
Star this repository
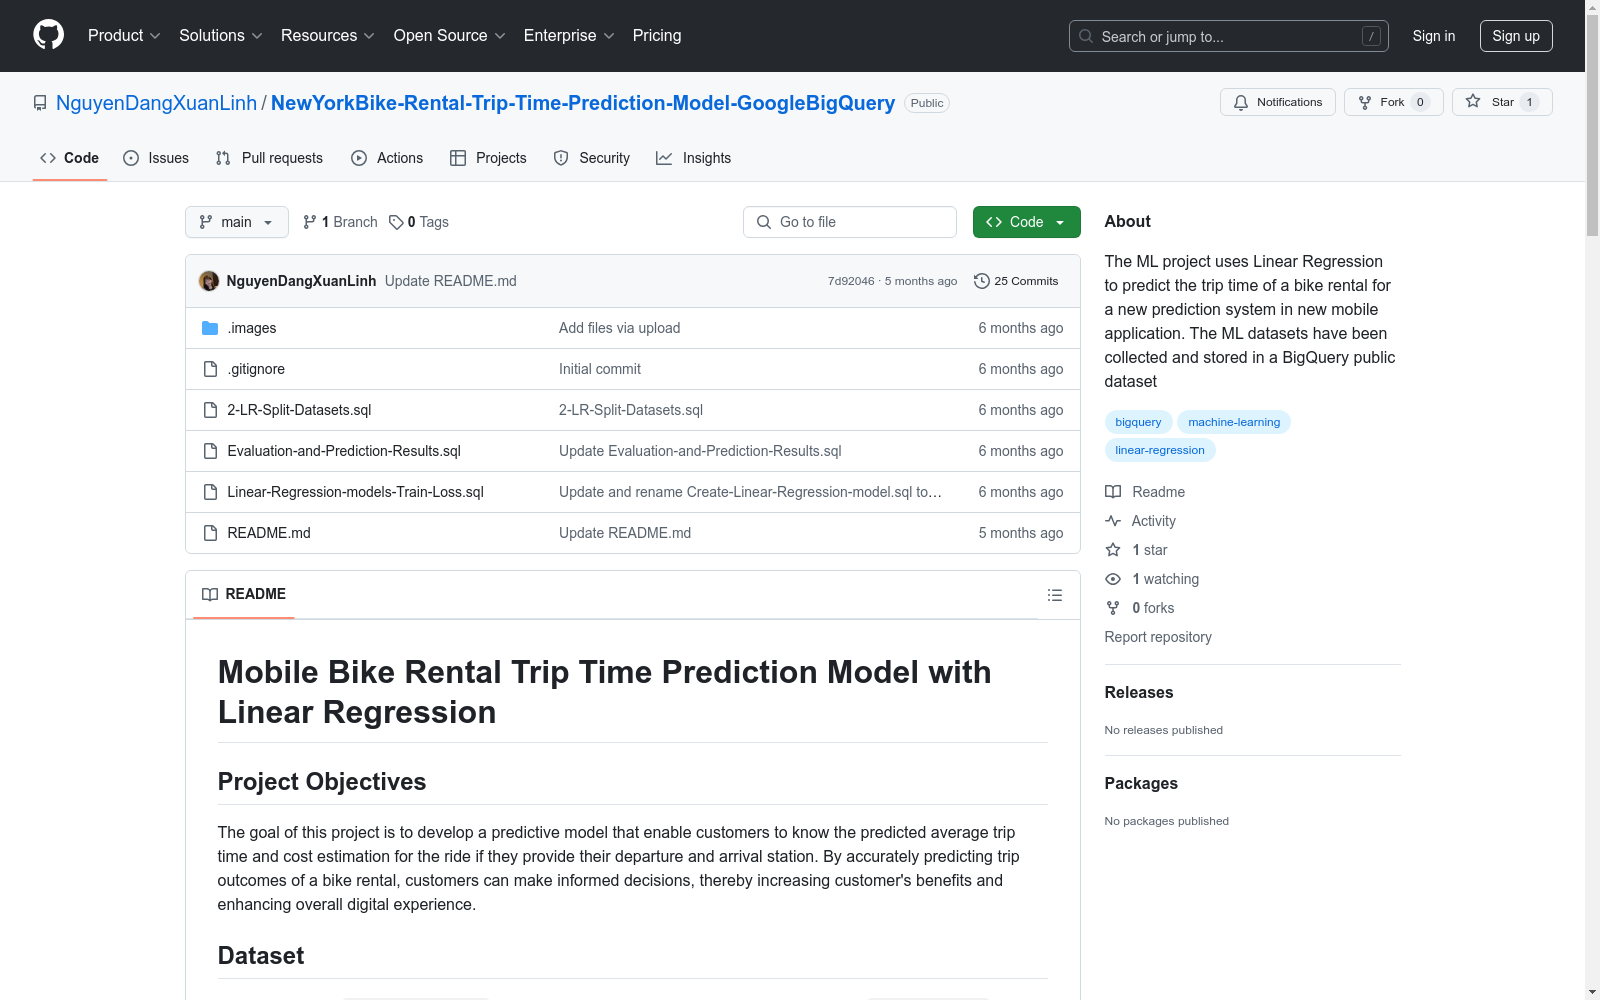tap(1501, 102)
